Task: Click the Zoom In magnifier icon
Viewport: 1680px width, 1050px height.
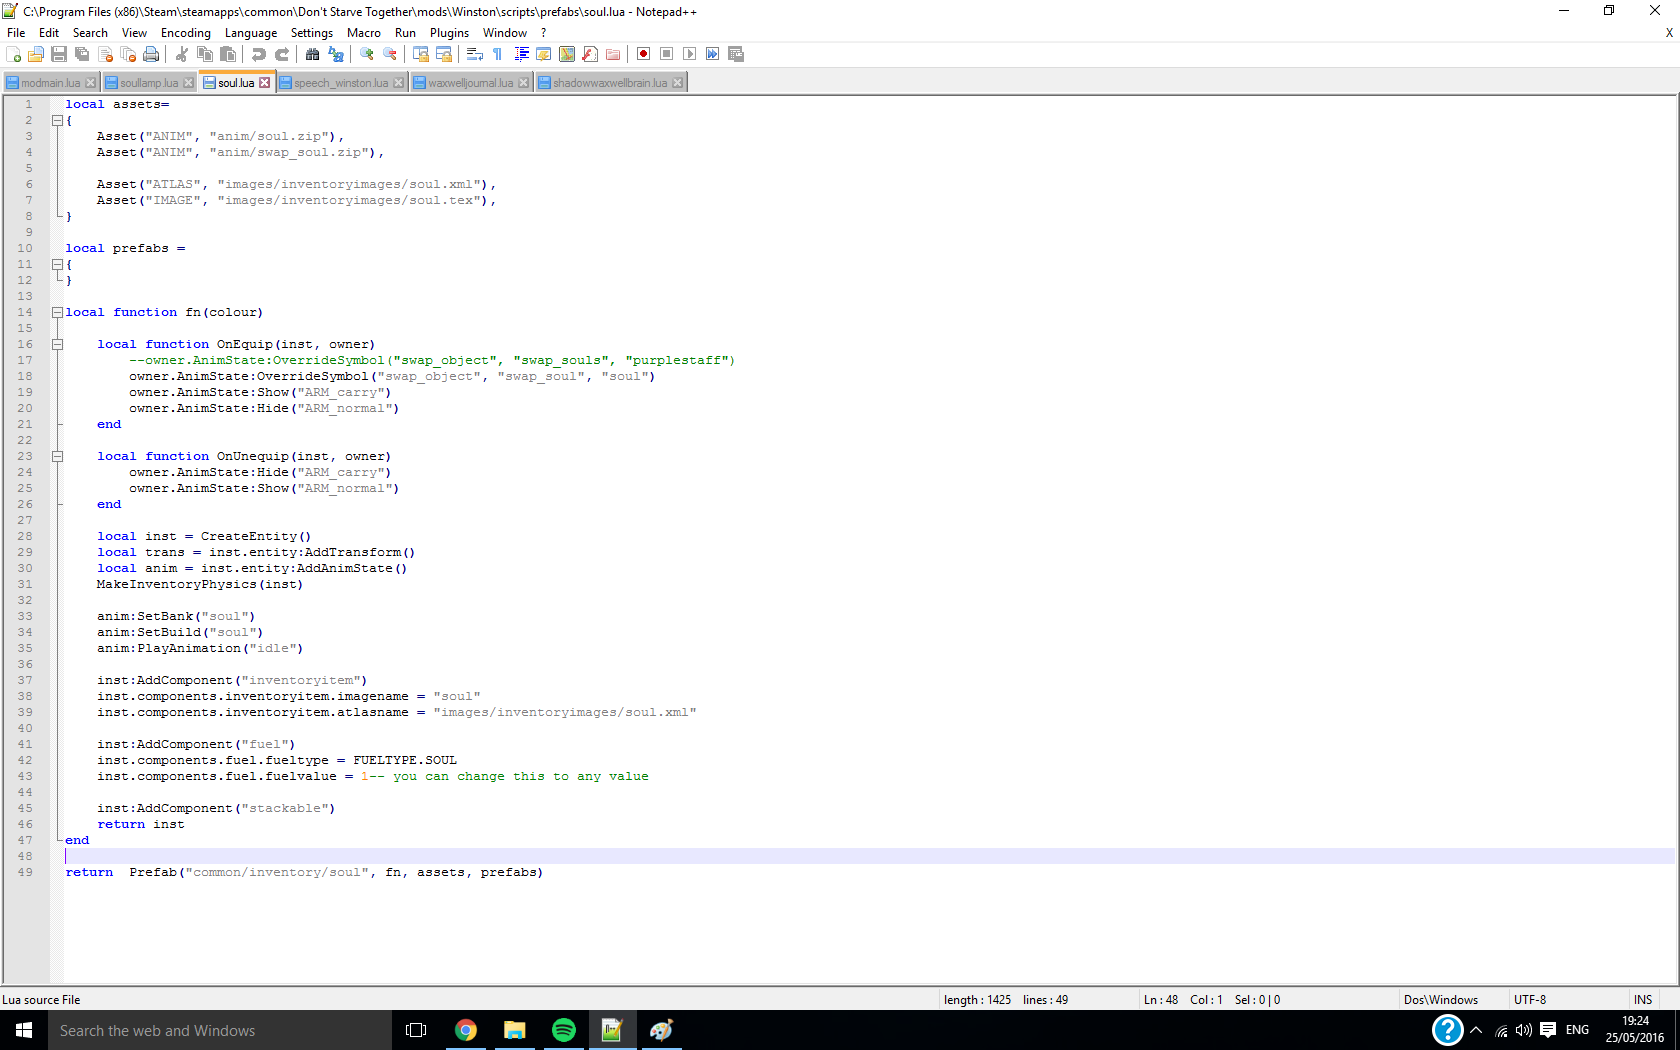Action: tap(367, 54)
